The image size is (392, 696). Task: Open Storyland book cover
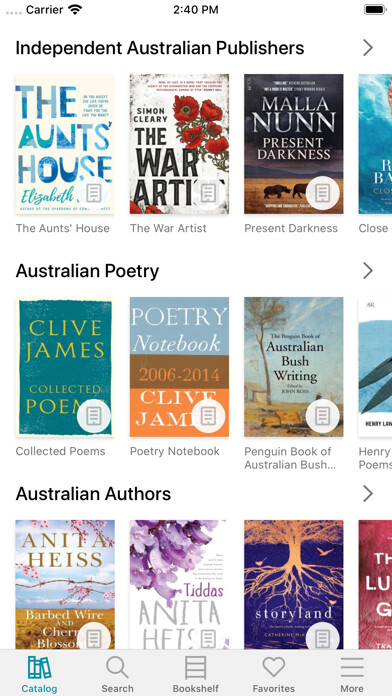tap(293, 585)
